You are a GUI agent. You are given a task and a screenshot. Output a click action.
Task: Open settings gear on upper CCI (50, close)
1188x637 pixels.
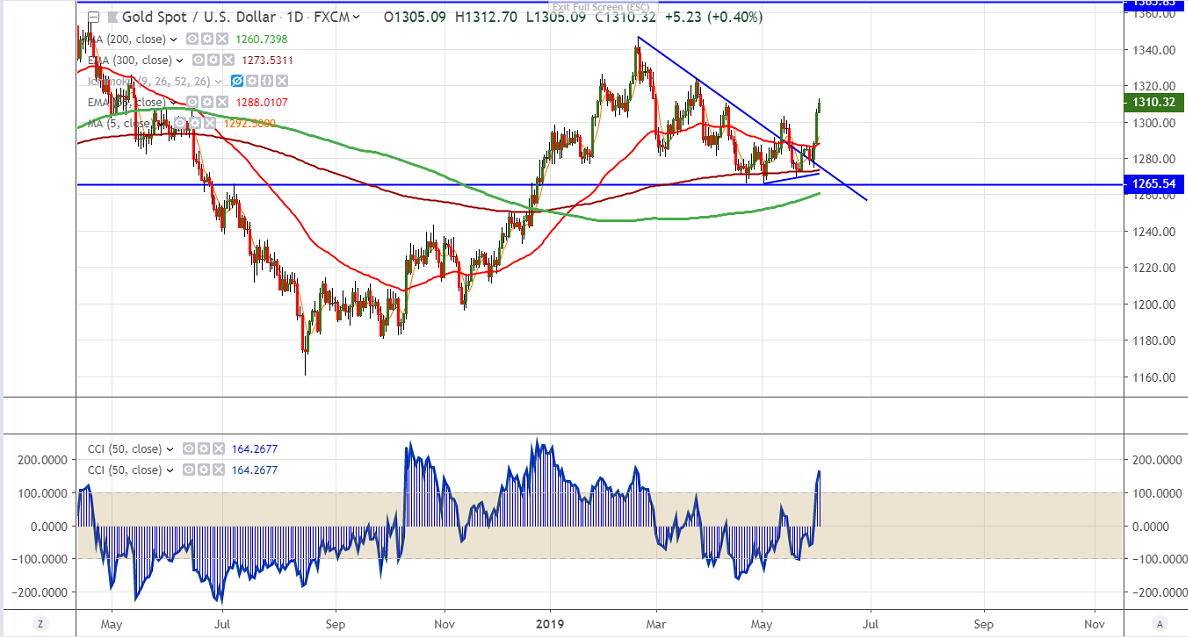coord(203,449)
